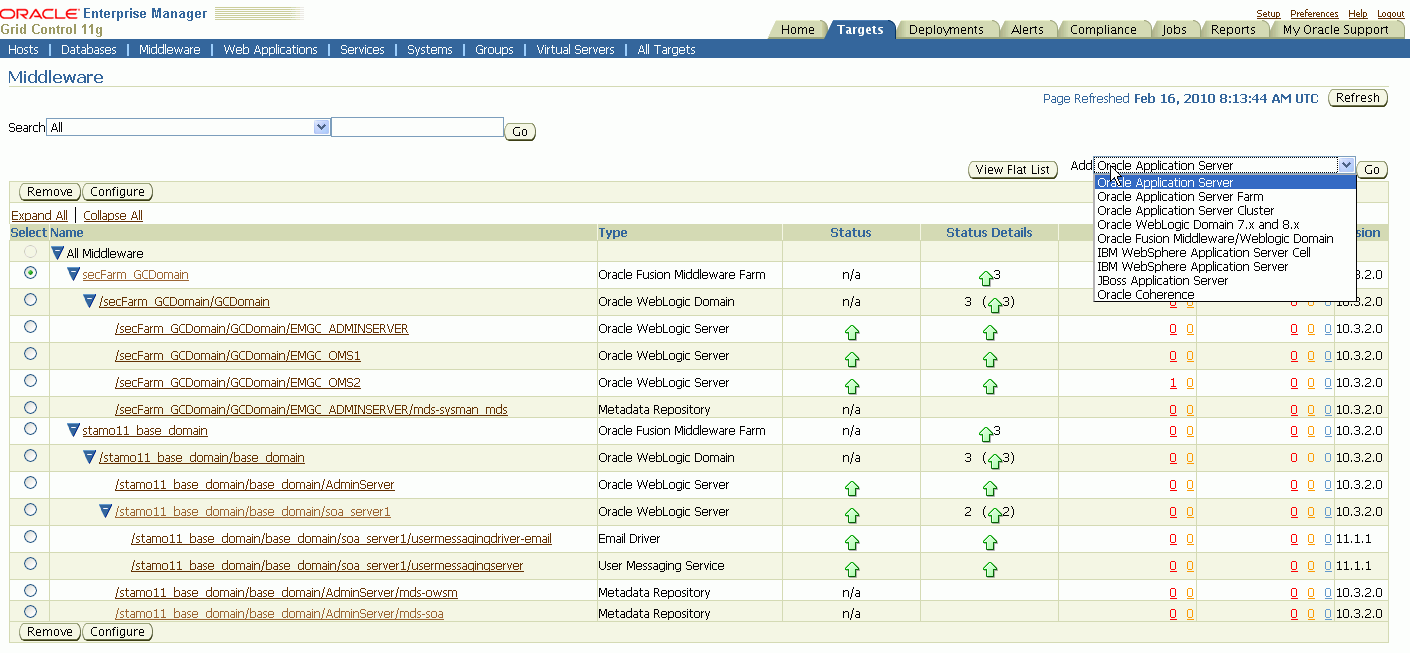This screenshot has height=653, width=1410.
Task: Go to Databases subtab
Action: 88,49
